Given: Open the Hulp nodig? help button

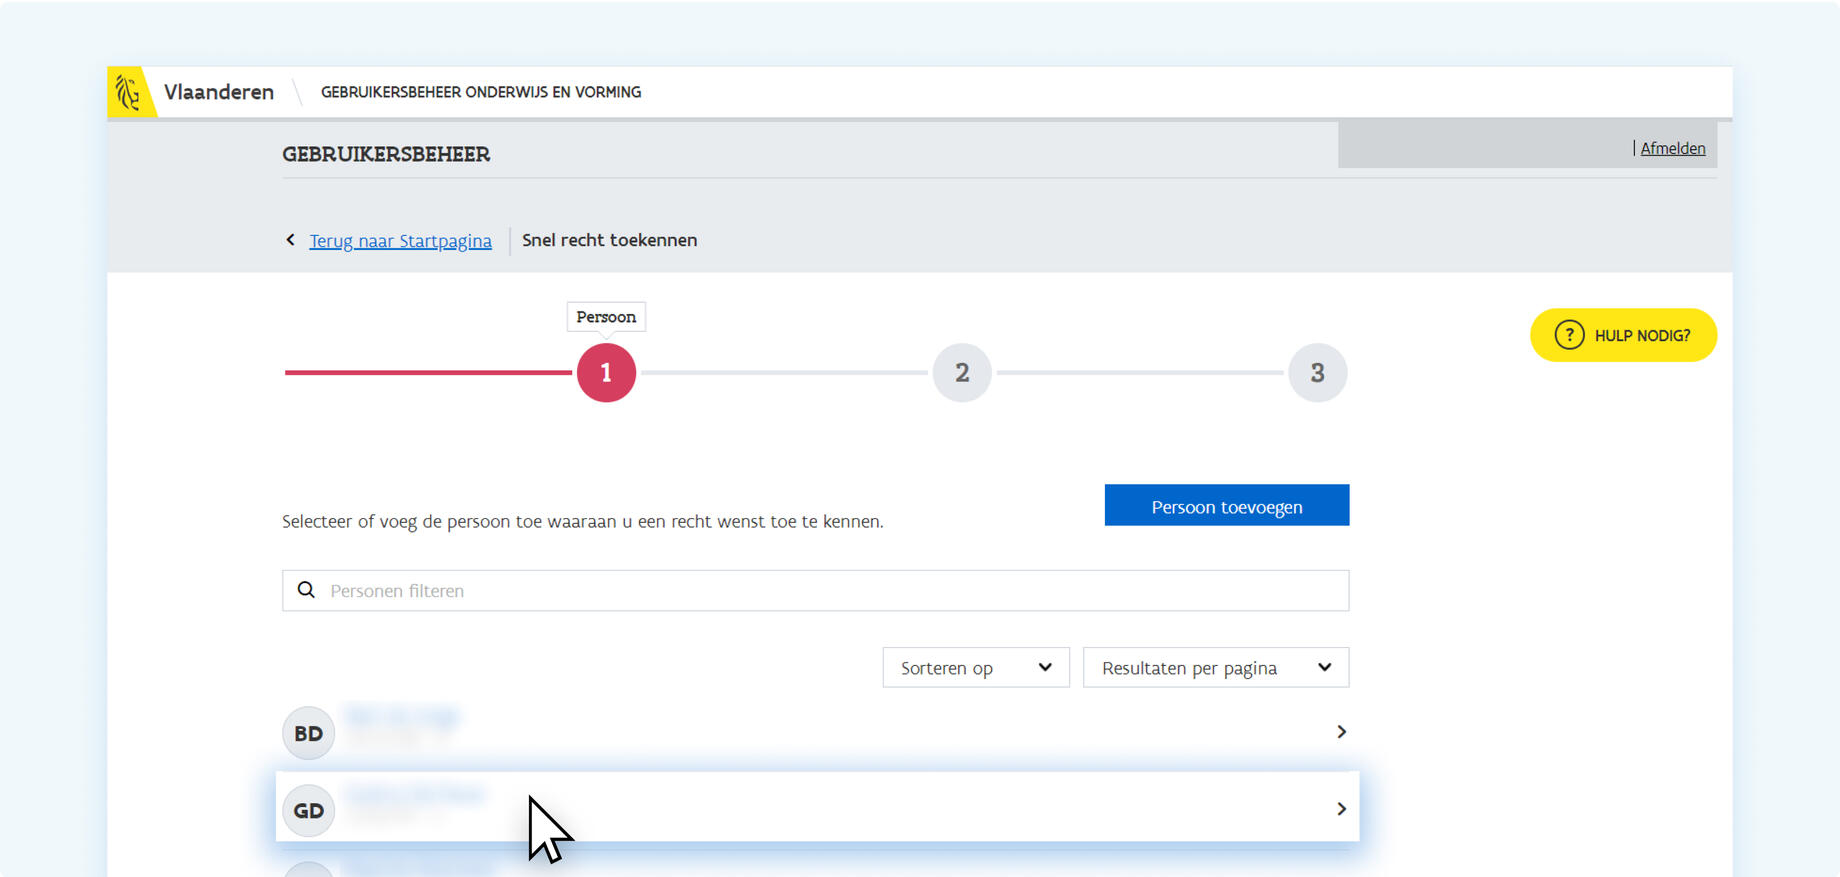Looking at the screenshot, I should click(1623, 335).
